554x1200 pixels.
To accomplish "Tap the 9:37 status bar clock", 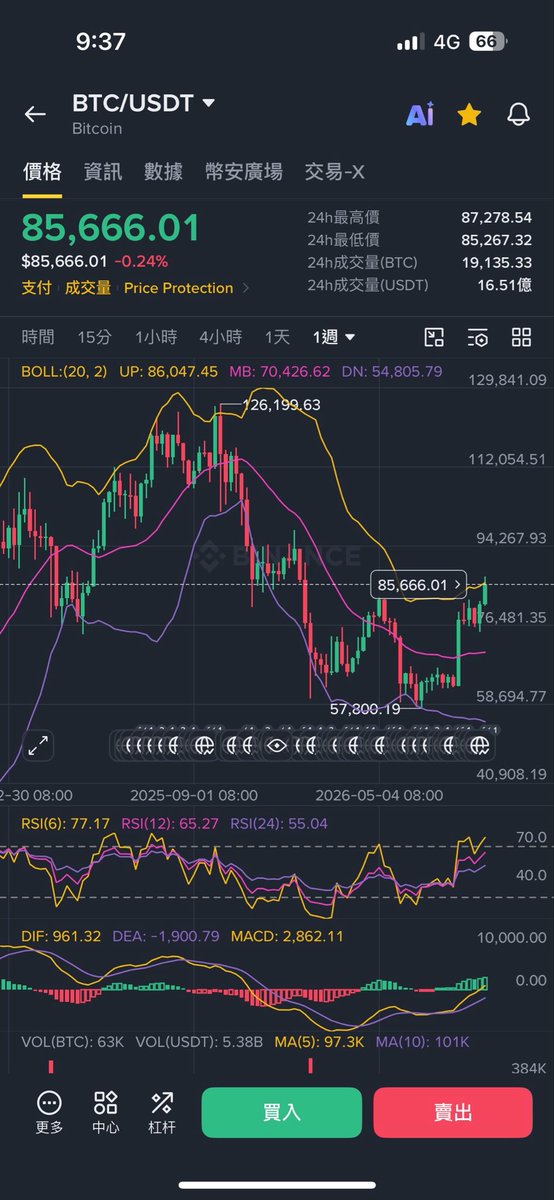I will point(101,42).
